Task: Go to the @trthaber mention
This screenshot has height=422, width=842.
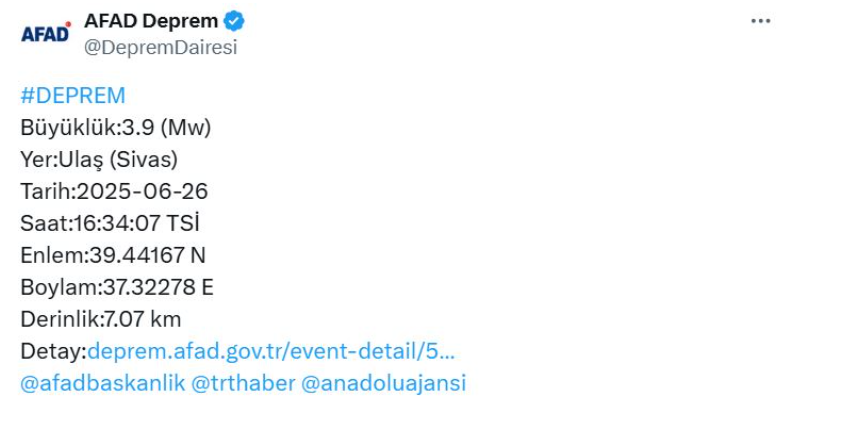Action: [243, 383]
